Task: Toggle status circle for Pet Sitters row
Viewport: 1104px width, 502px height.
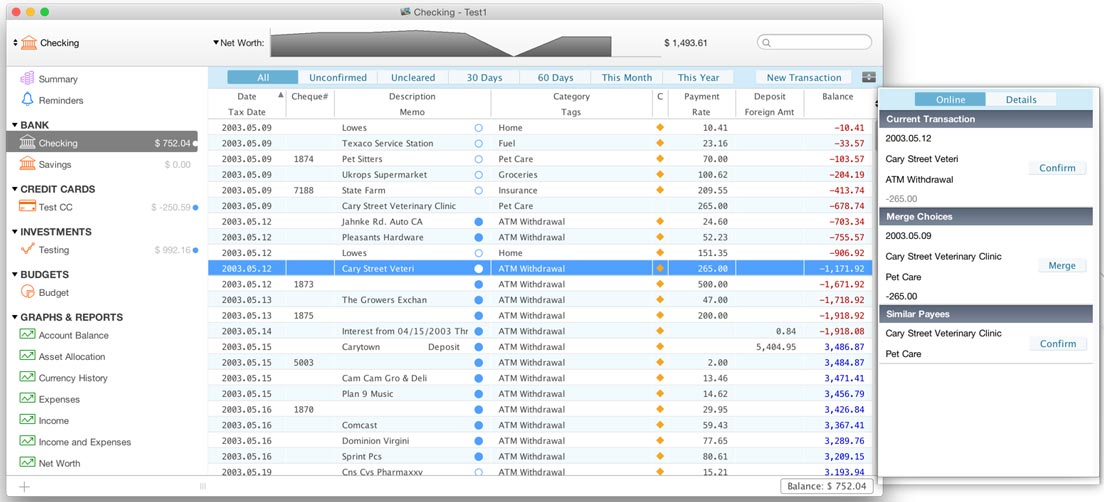Action: (479, 159)
